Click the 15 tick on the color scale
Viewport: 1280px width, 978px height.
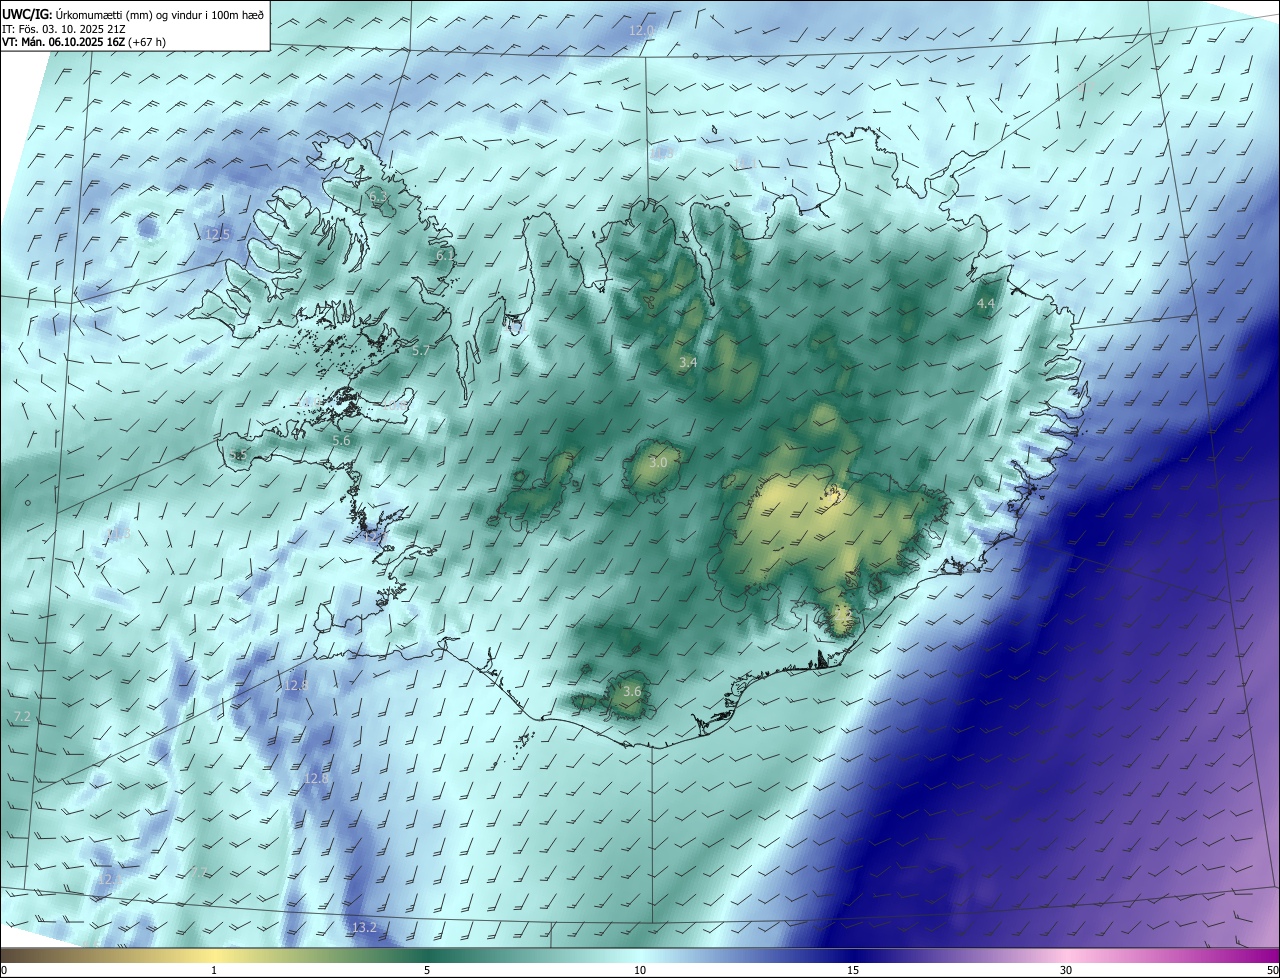pyautogui.click(x=853, y=970)
